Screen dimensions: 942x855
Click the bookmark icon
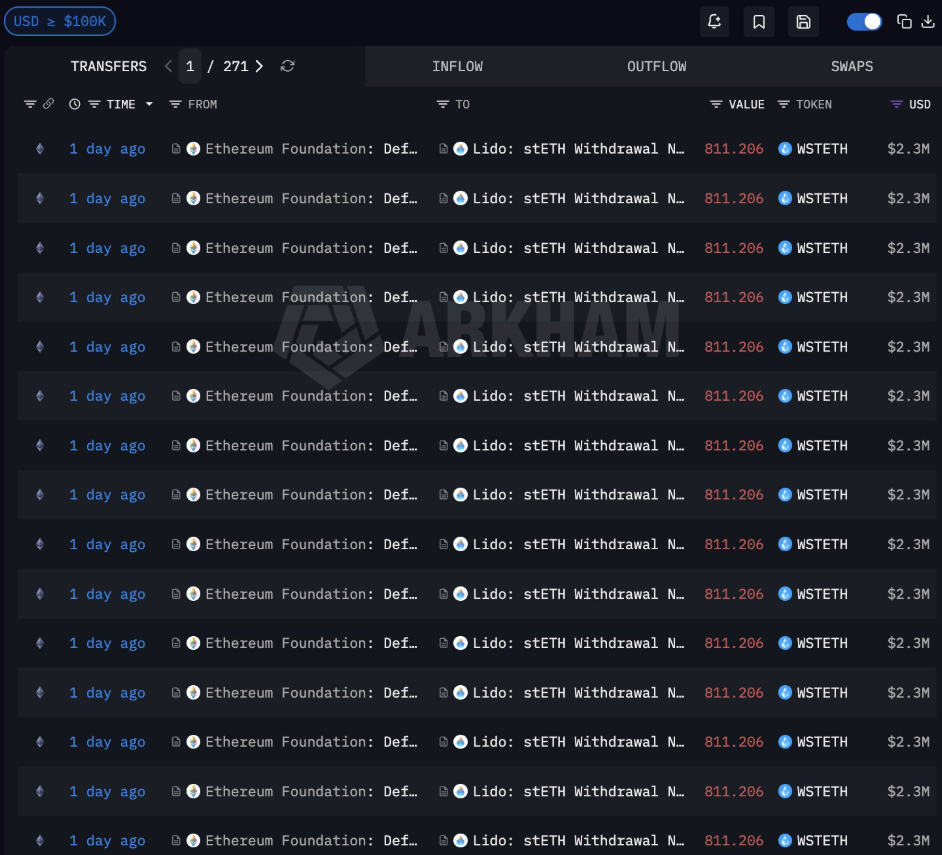coord(759,22)
